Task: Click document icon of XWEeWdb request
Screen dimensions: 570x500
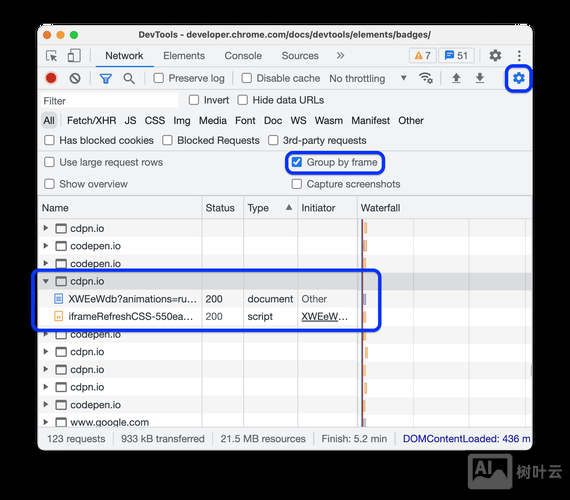Action: click(x=58, y=299)
